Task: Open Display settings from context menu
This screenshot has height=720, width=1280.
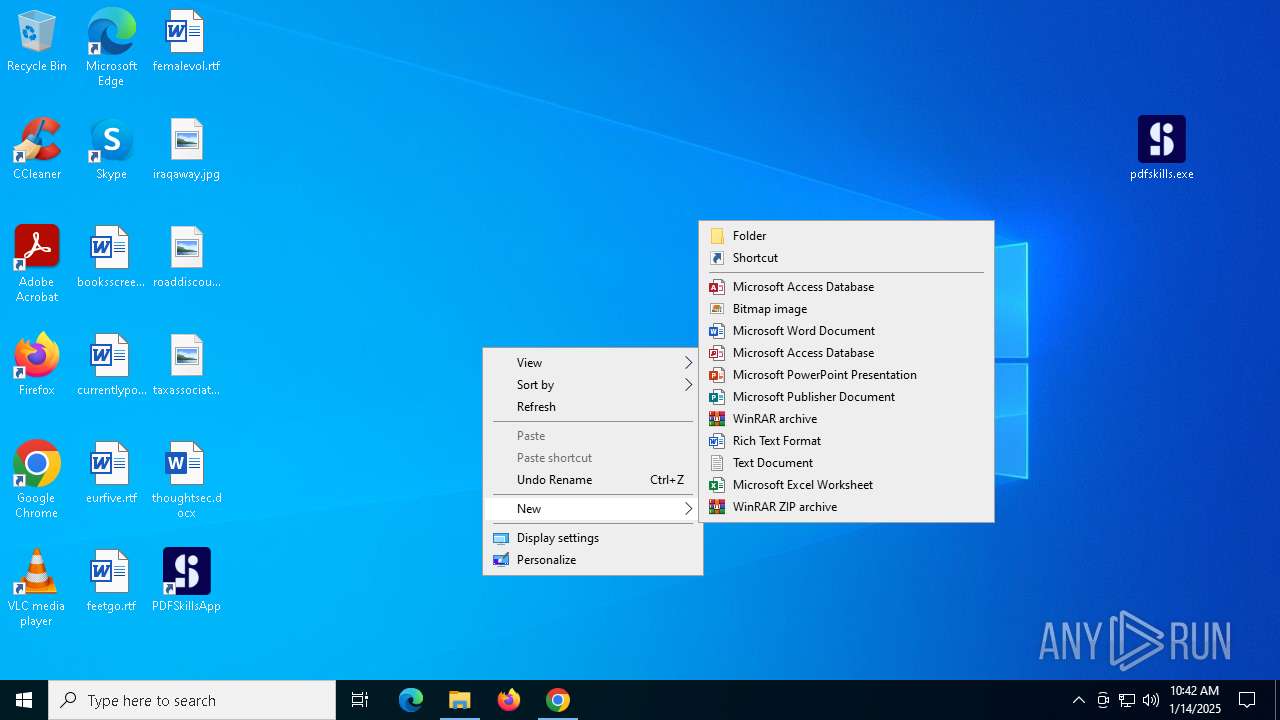Action: click(x=593, y=538)
